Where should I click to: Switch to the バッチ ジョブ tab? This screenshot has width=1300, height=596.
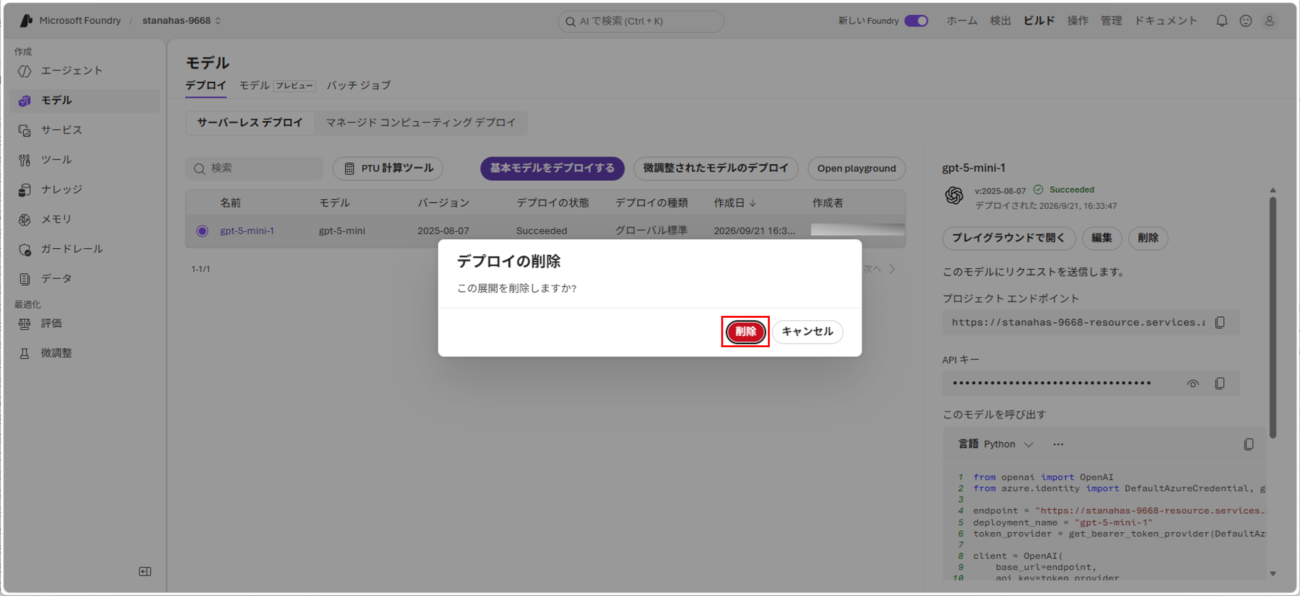click(x=359, y=86)
